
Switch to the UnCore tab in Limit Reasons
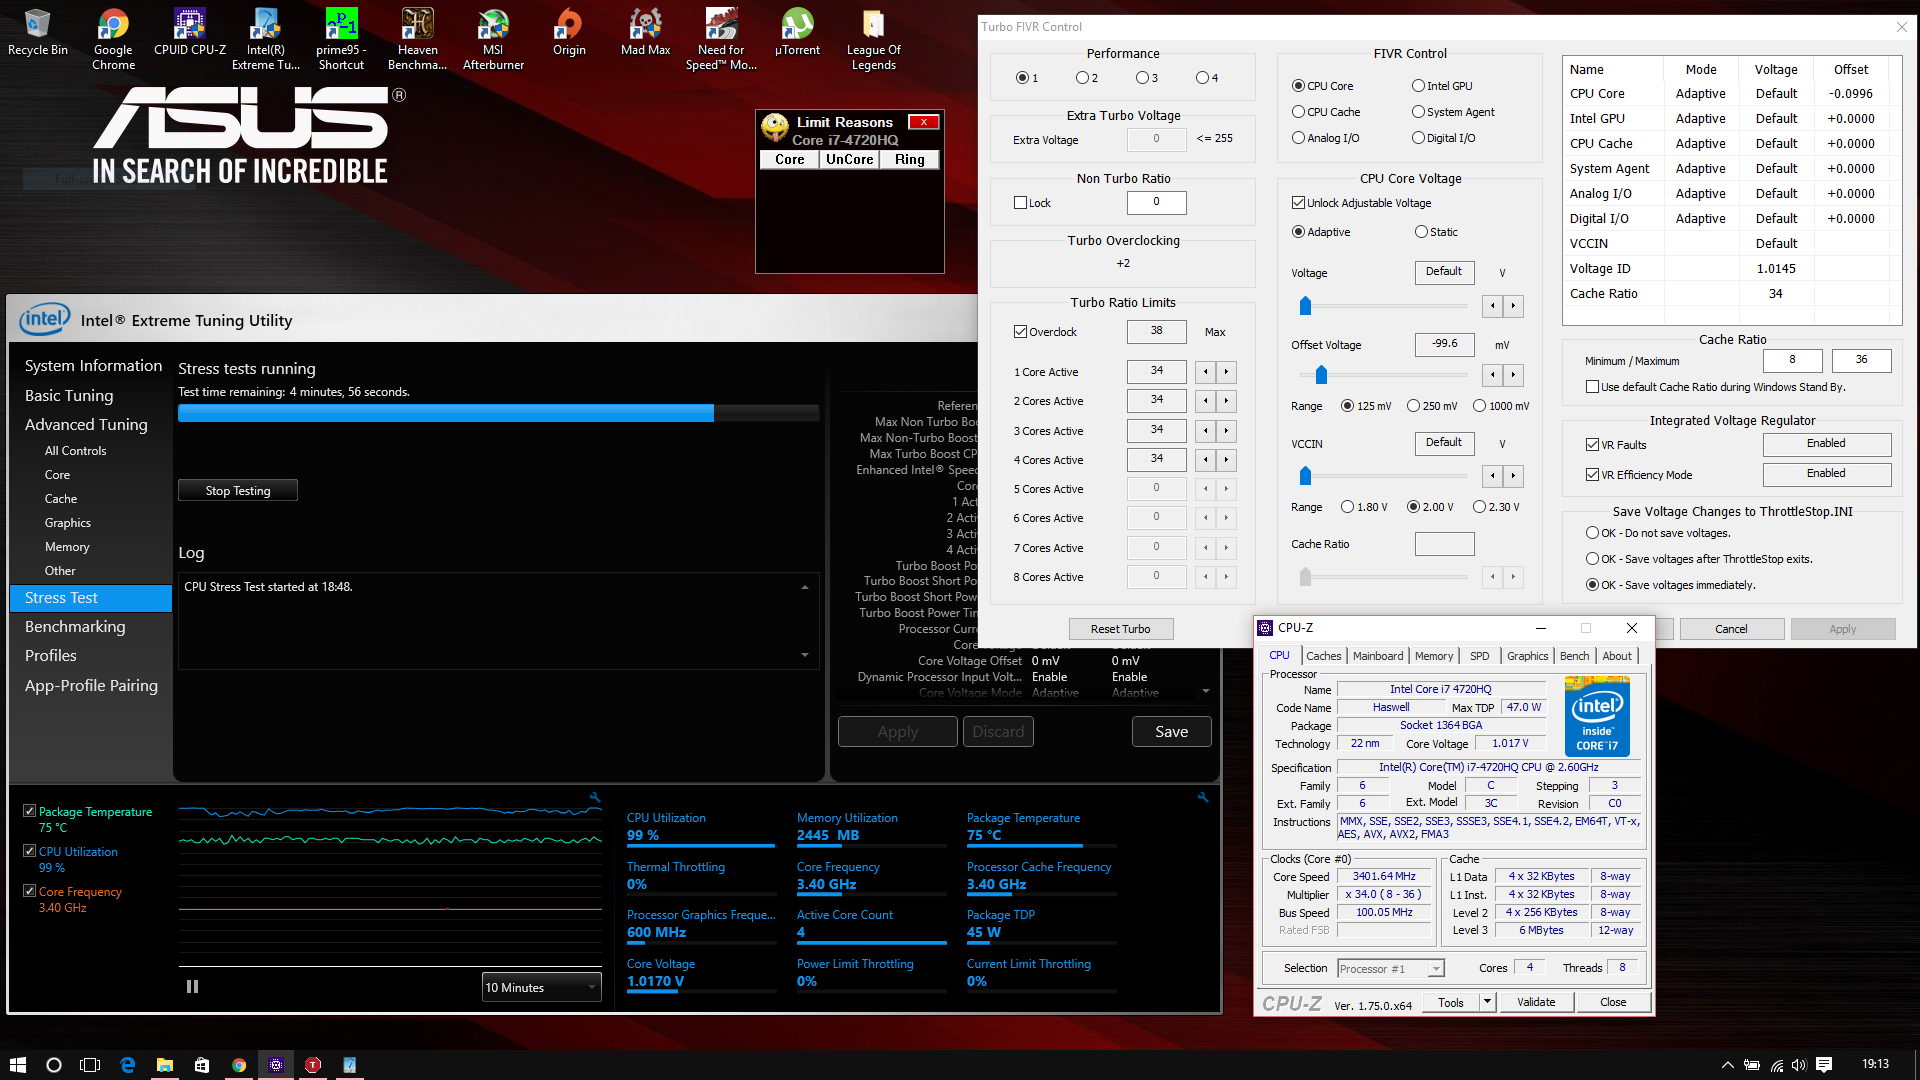pos(848,158)
